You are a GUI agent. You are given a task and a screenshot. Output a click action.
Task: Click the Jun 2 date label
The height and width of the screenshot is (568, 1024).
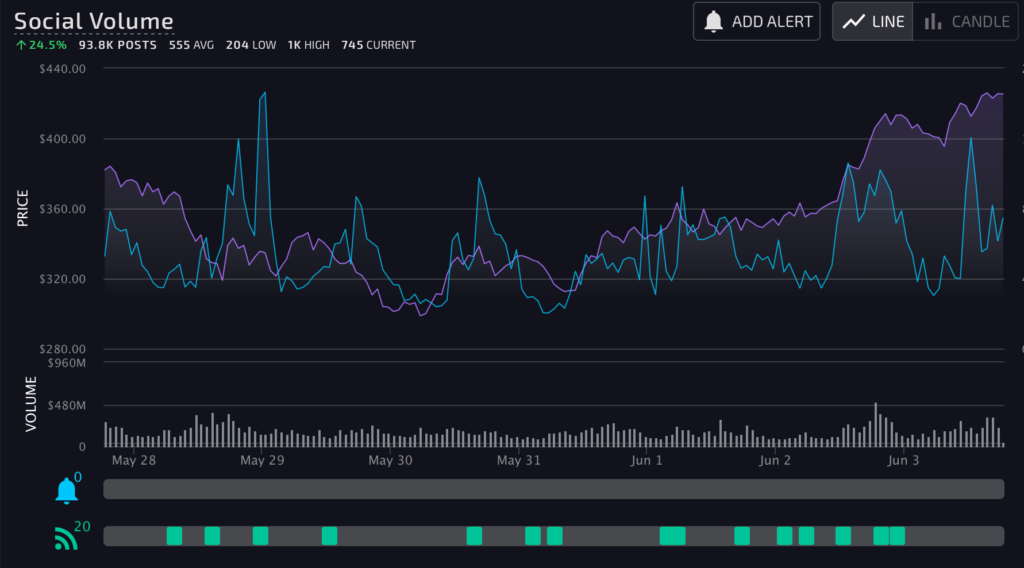tap(775, 461)
